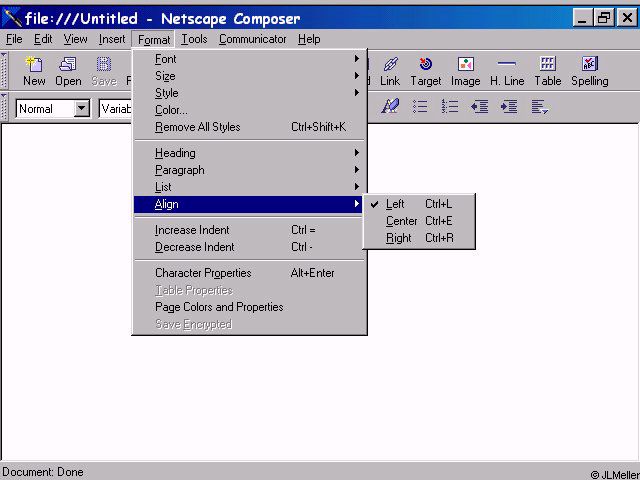Choose Decrease Indent from the menu
The width and height of the screenshot is (640, 480).
pyautogui.click(x=249, y=247)
